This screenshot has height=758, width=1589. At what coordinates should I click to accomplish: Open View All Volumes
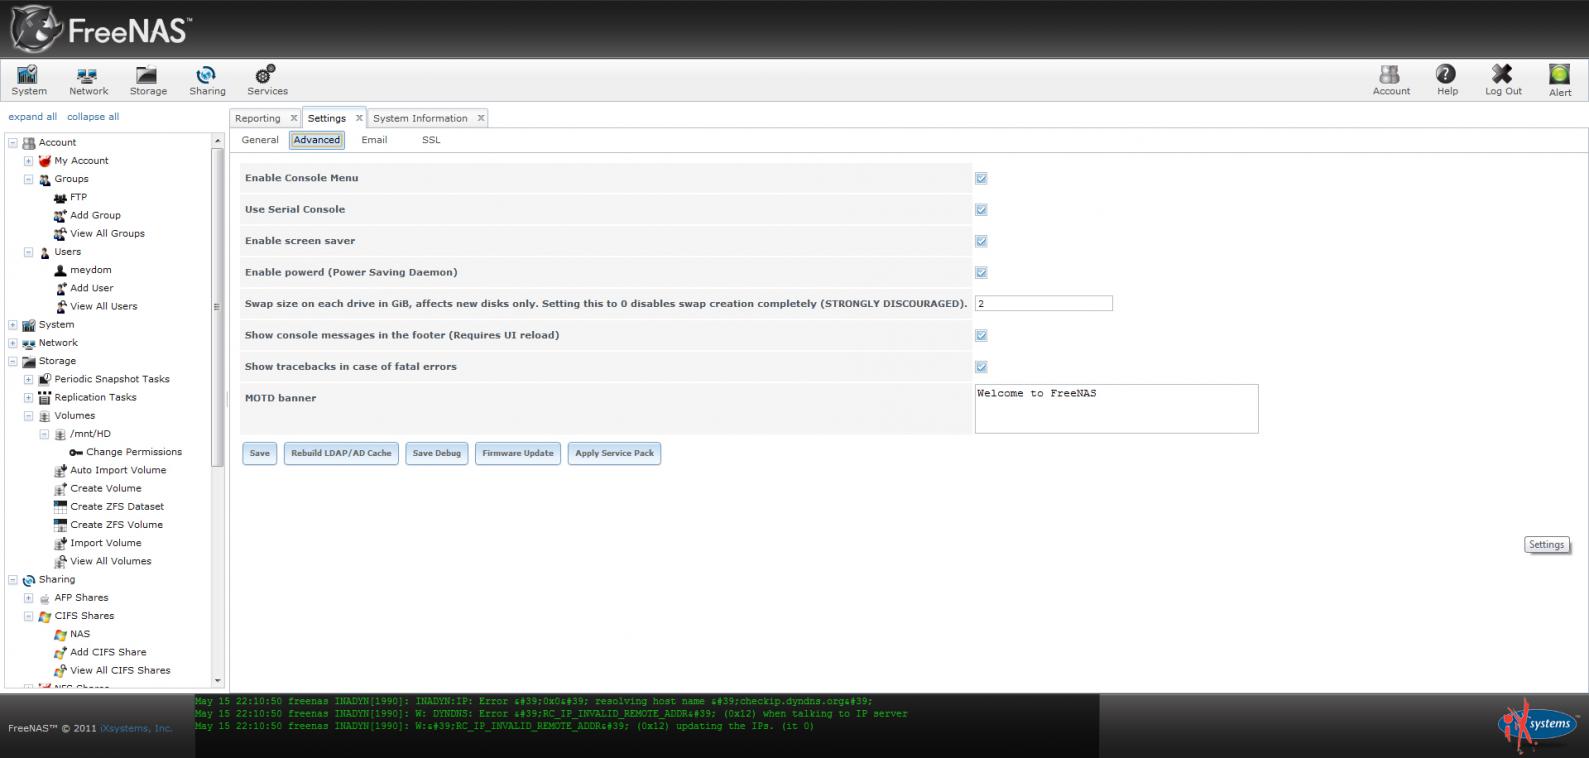[x=110, y=561]
